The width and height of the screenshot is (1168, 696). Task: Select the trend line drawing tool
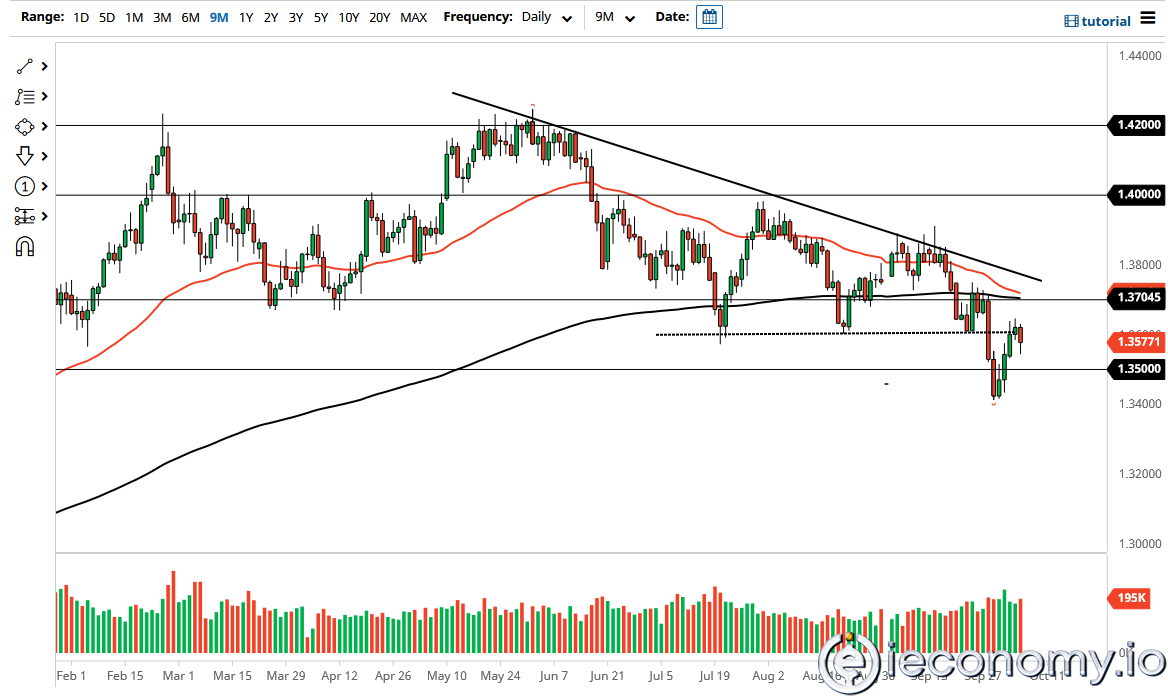(x=25, y=67)
